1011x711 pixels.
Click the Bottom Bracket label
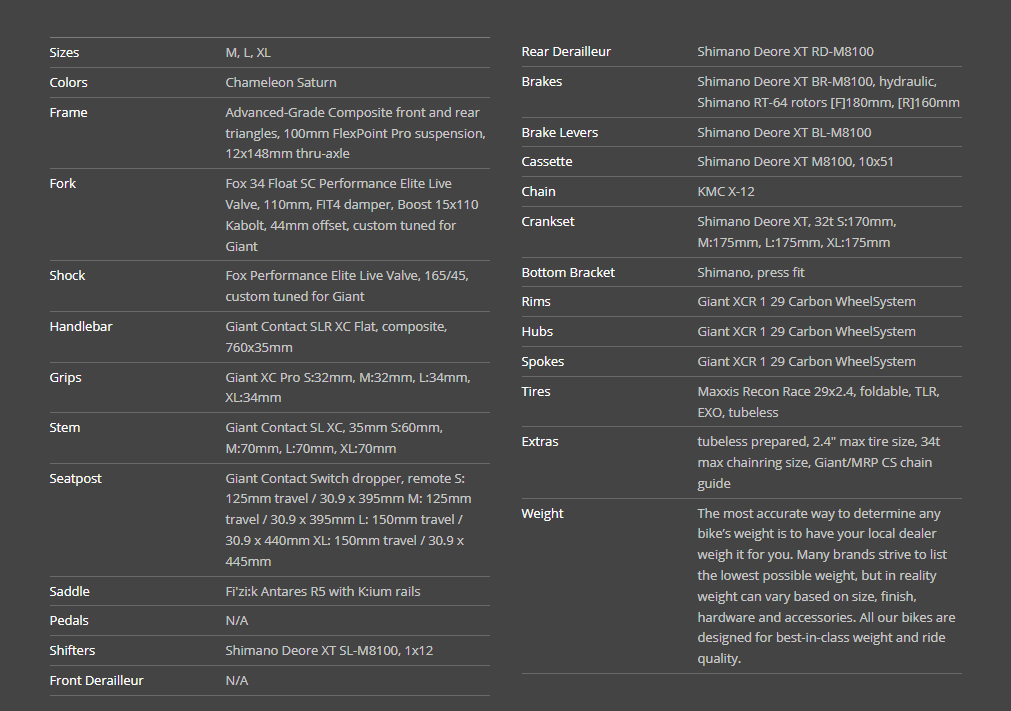568,272
